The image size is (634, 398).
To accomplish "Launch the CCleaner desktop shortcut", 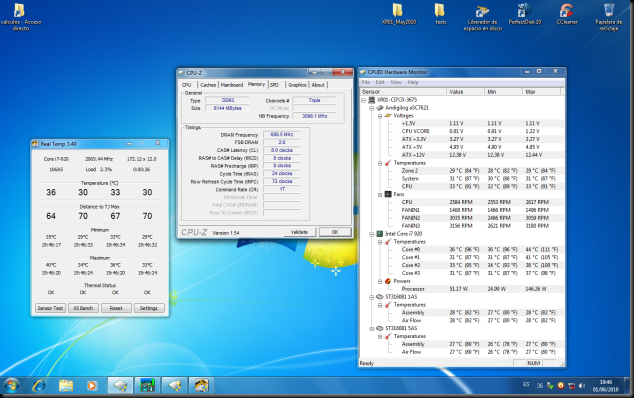I will [566, 14].
